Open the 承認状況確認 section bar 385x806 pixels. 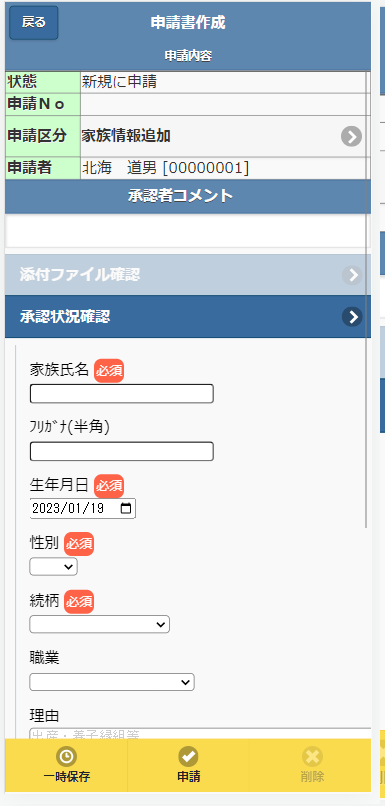pyautogui.click(x=188, y=317)
